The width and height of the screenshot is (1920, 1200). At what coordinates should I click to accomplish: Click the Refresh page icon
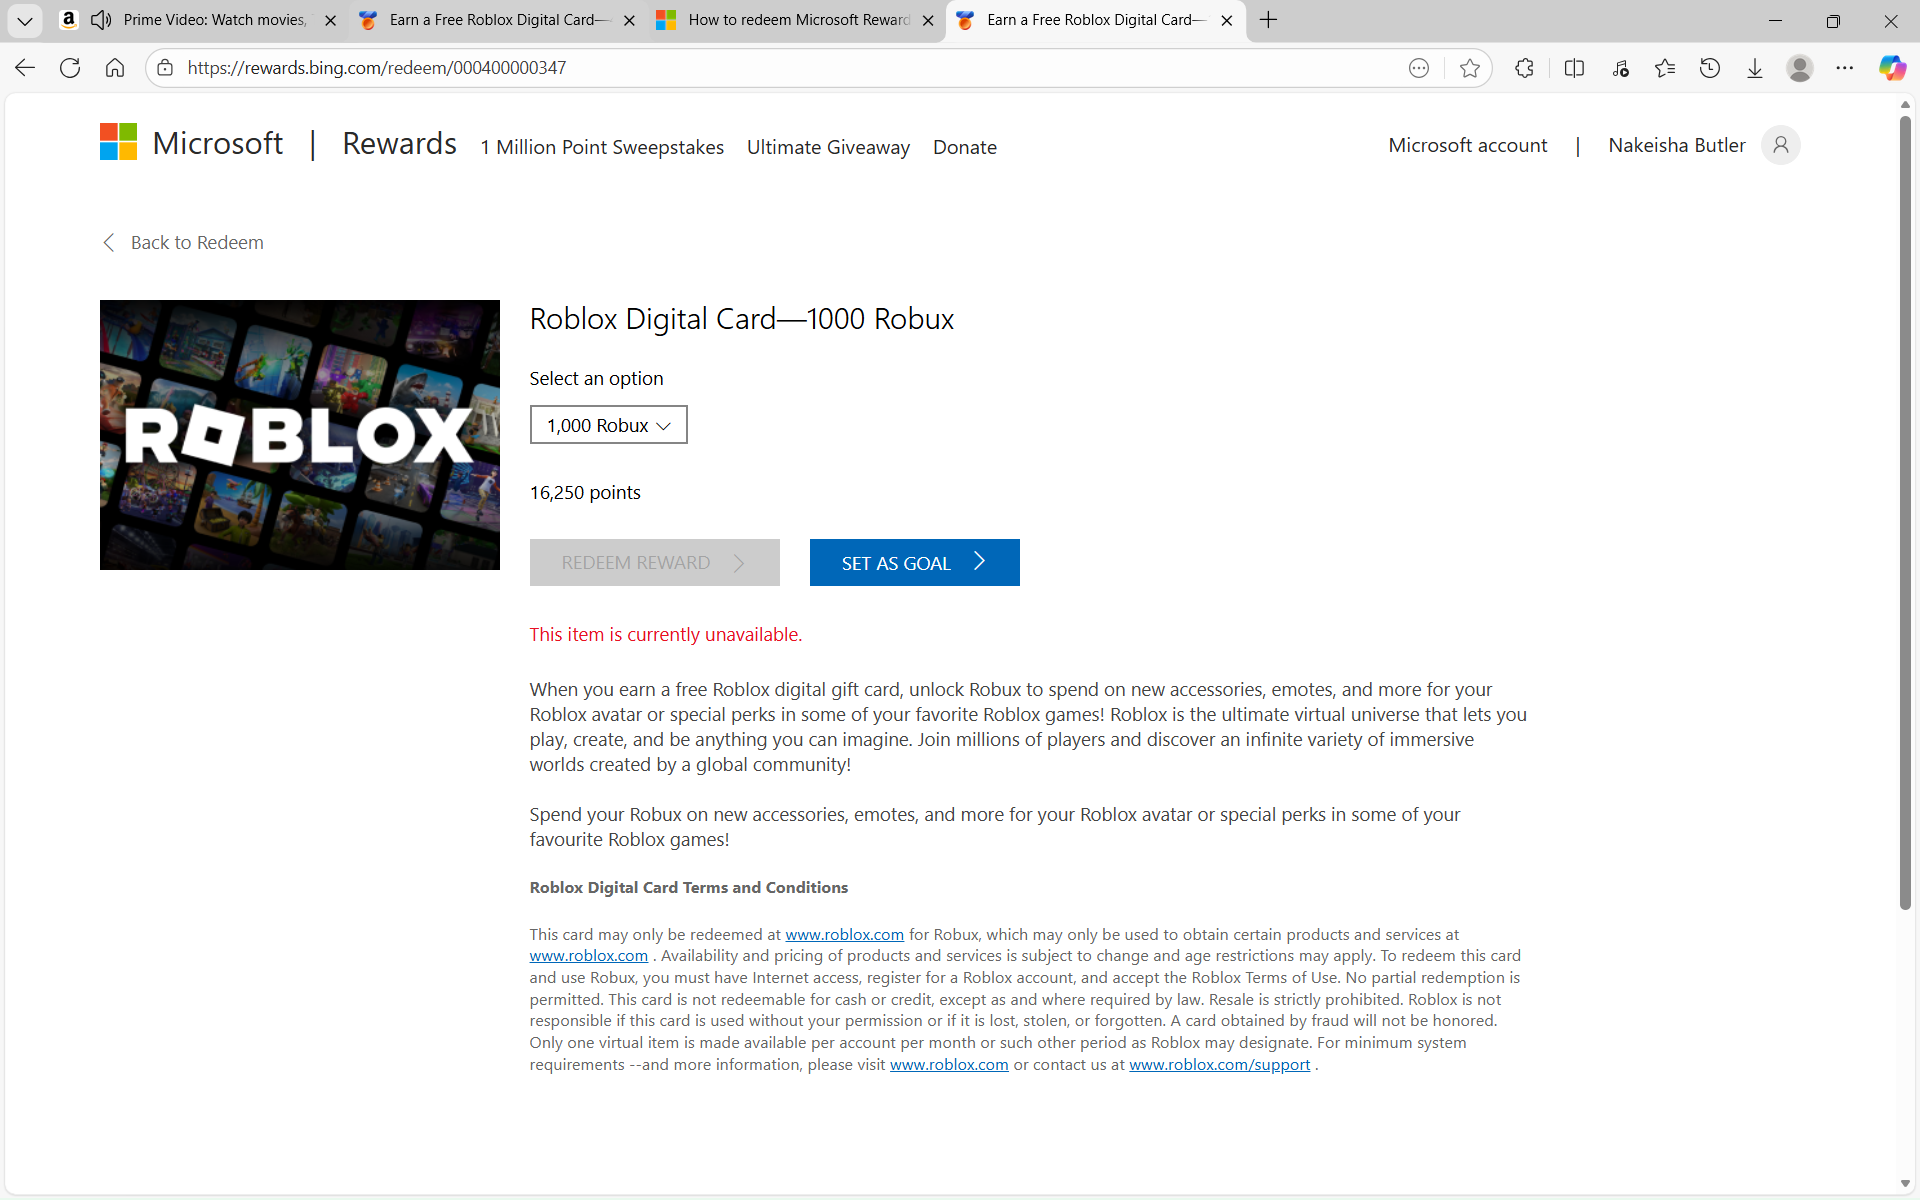[x=70, y=68]
